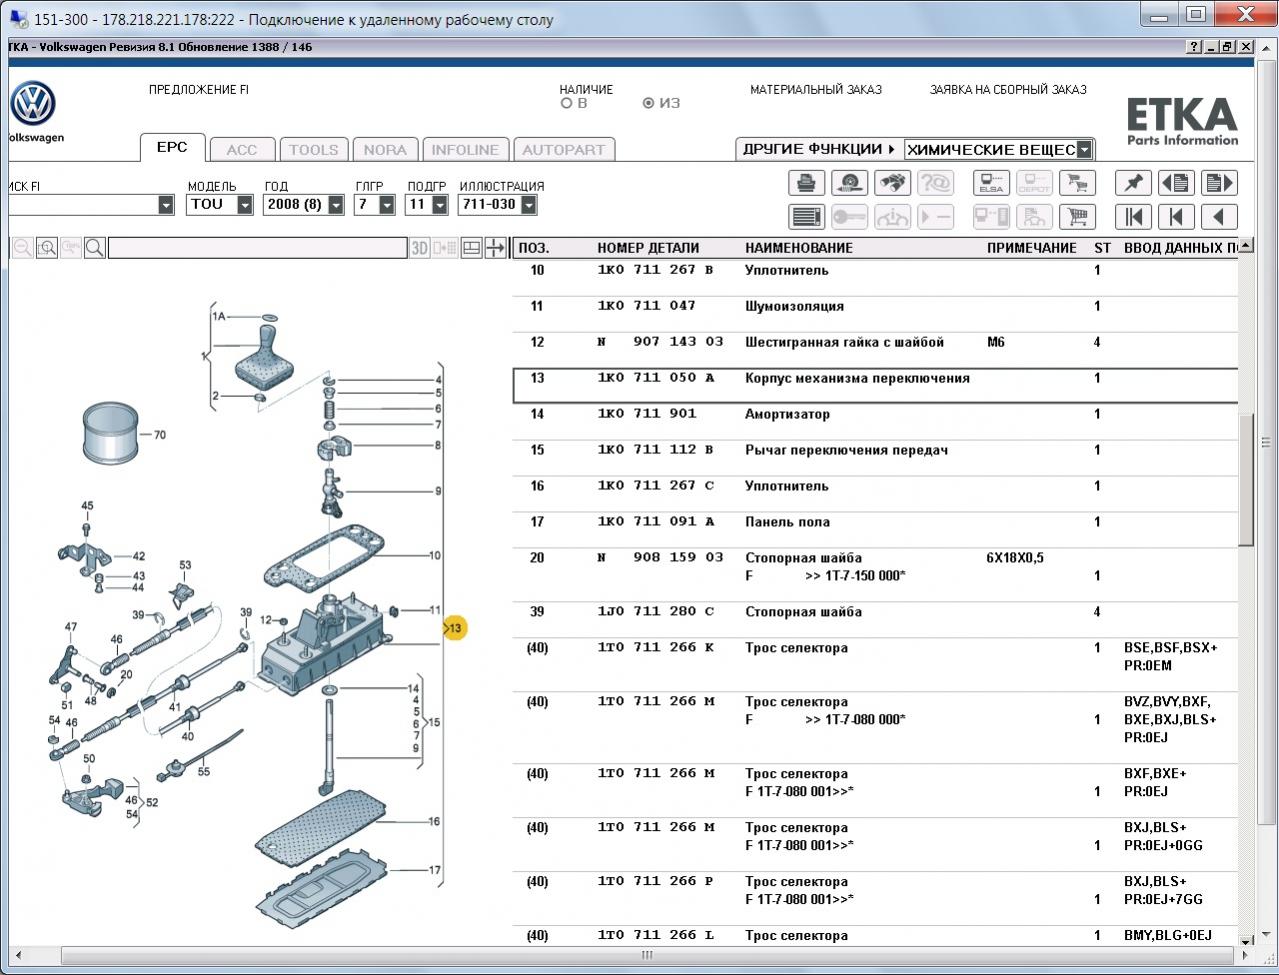1279x975 pixels.
Task: Click МАТЕРИАЛЬНЫЙ ЗАКАЗ label
Action: [816, 90]
